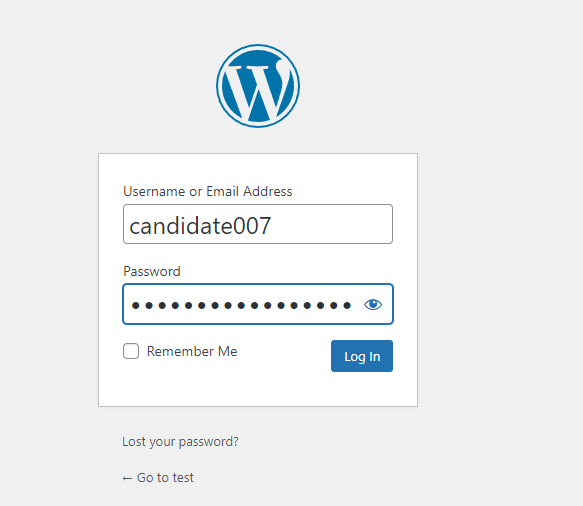Screen dimensions: 583x506
Task: Click empty white area inside login form
Action: [258, 389]
